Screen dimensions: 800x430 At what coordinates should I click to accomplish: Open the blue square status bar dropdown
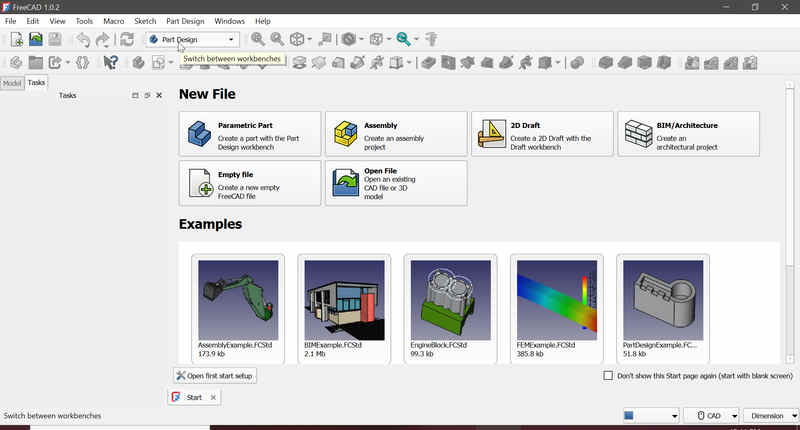point(651,416)
